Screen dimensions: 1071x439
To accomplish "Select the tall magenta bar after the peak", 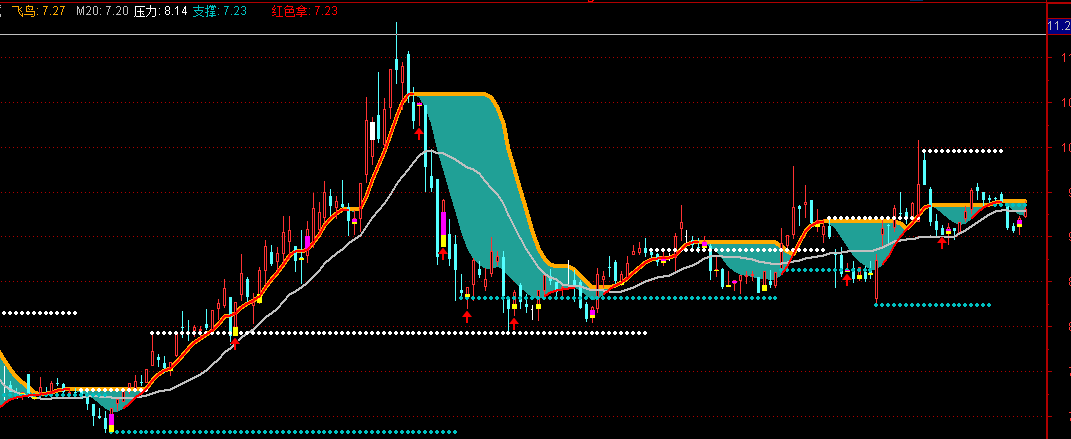I will click(442, 226).
